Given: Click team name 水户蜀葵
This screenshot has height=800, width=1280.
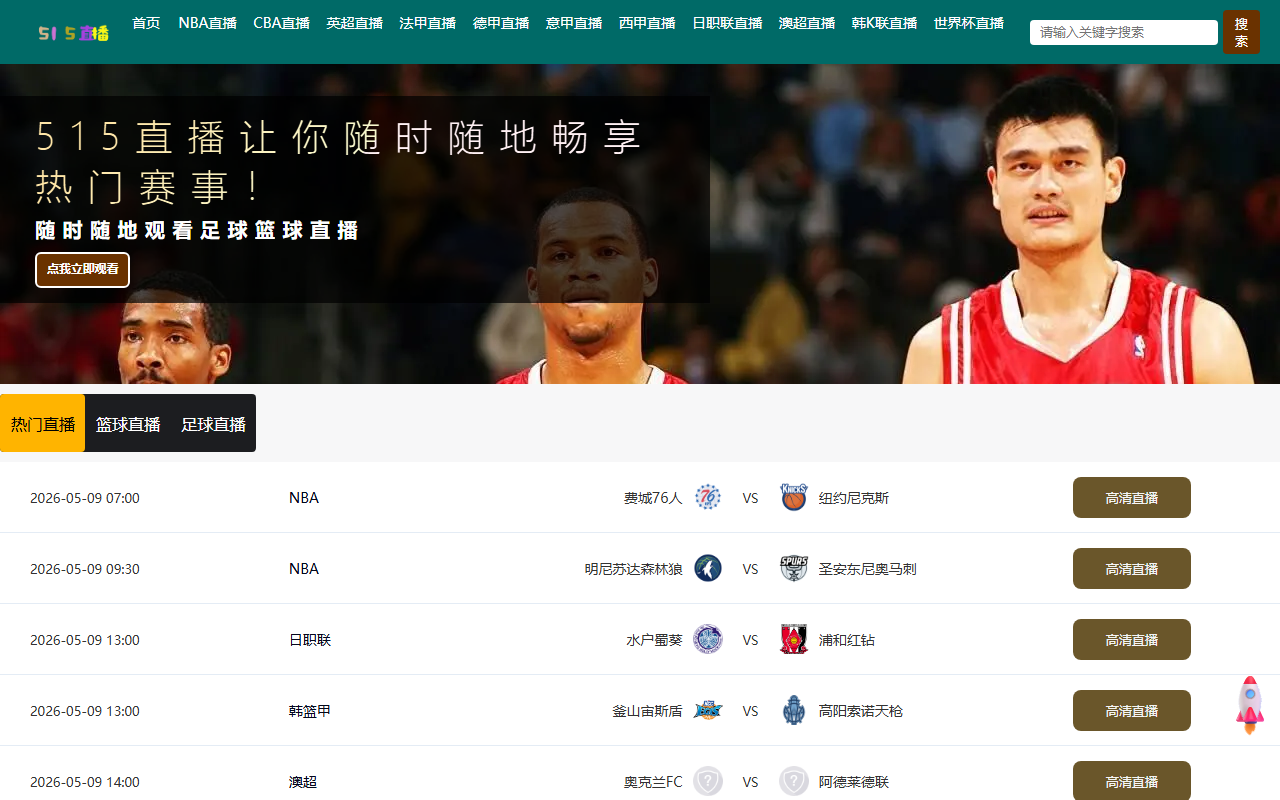Looking at the screenshot, I should (654, 640).
